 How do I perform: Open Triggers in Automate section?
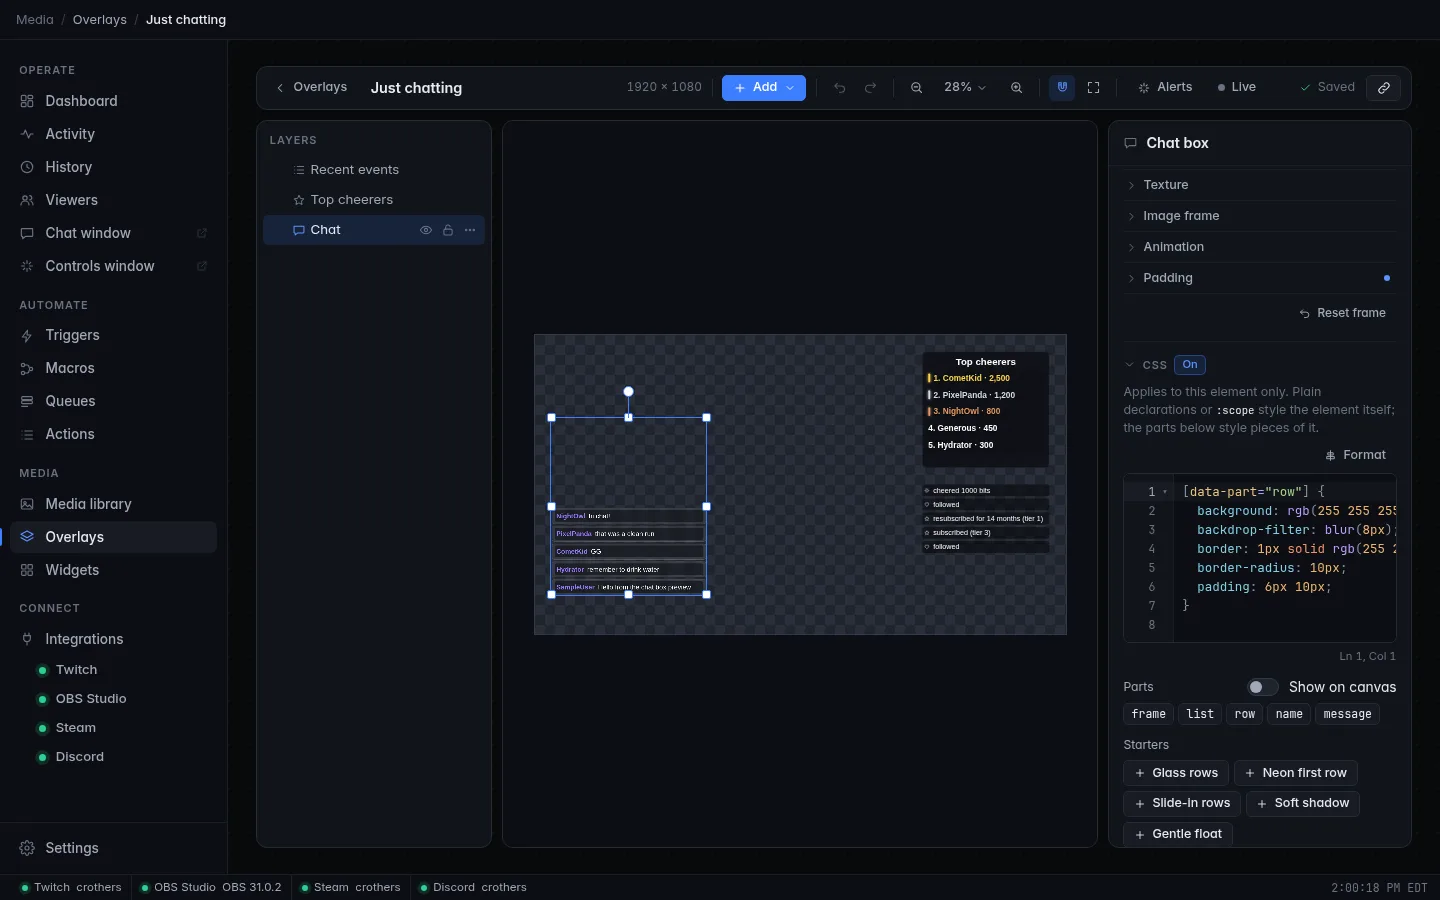(114, 335)
